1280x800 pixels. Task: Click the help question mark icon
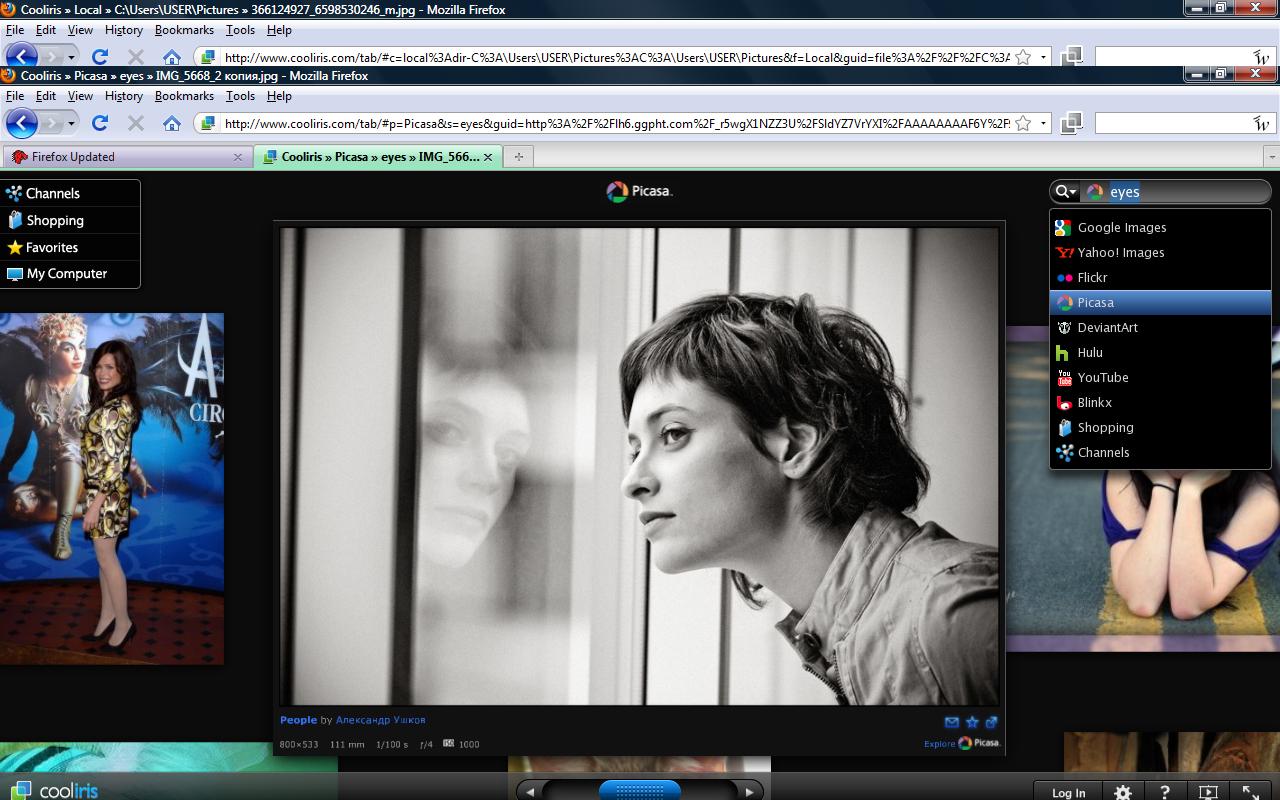point(1165,792)
